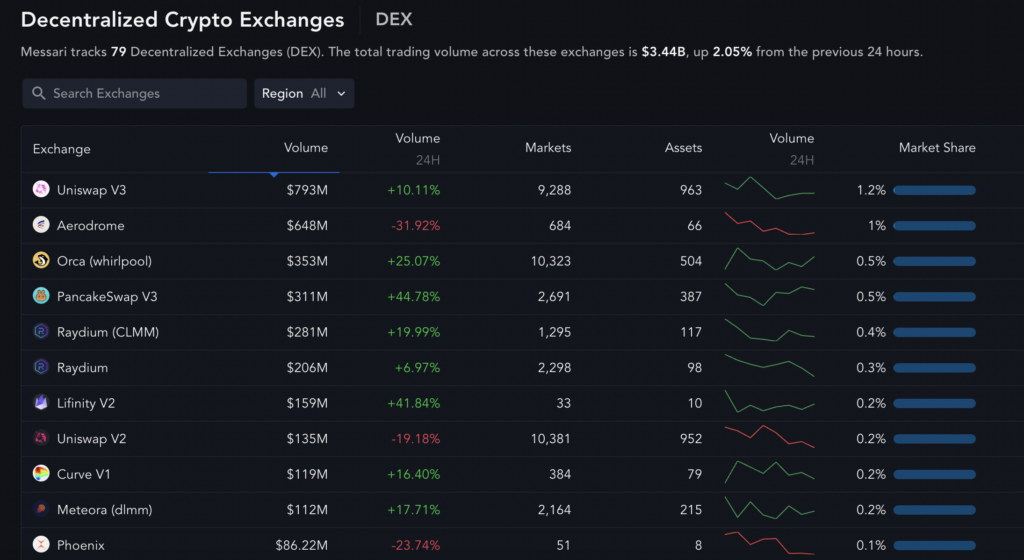Viewport: 1024px width, 560px height.
Task: Click the +16.40% change value
Action: point(413,474)
